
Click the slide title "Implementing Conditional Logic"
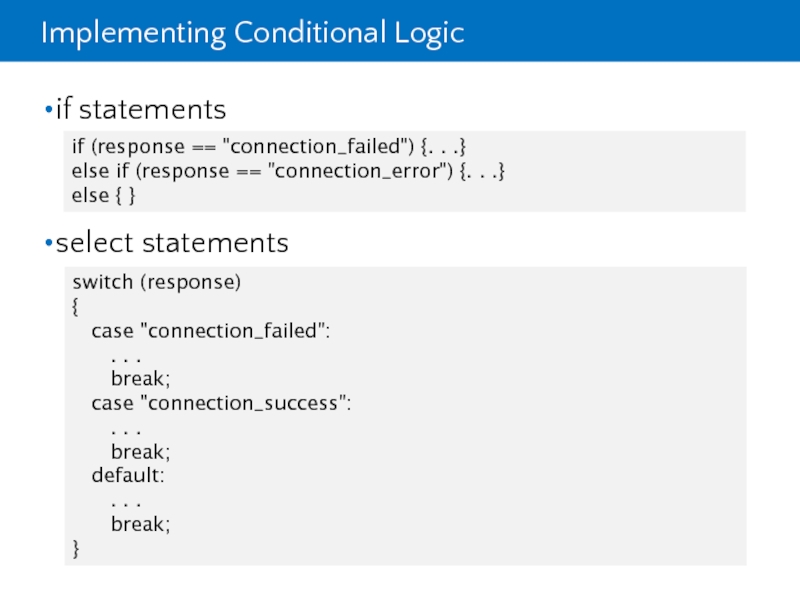pyautogui.click(x=253, y=33)
